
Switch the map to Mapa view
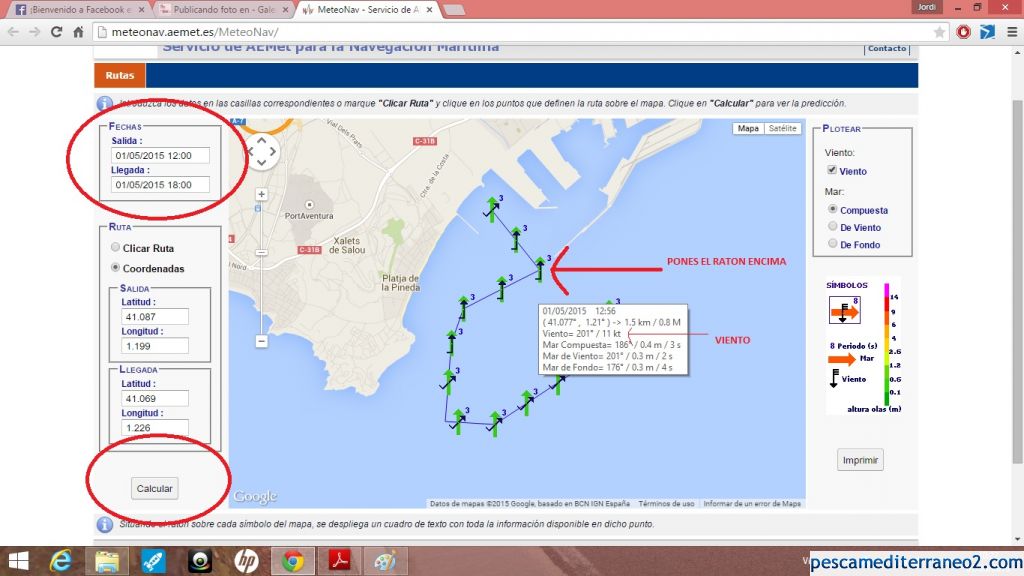[748, 129]
